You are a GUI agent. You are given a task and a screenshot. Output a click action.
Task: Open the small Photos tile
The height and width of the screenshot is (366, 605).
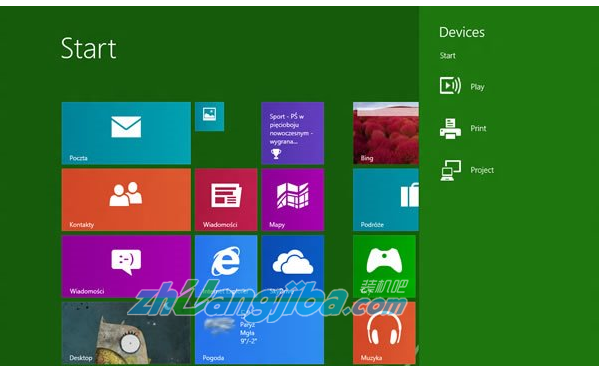pyautogui.click(x=210, y=116)
